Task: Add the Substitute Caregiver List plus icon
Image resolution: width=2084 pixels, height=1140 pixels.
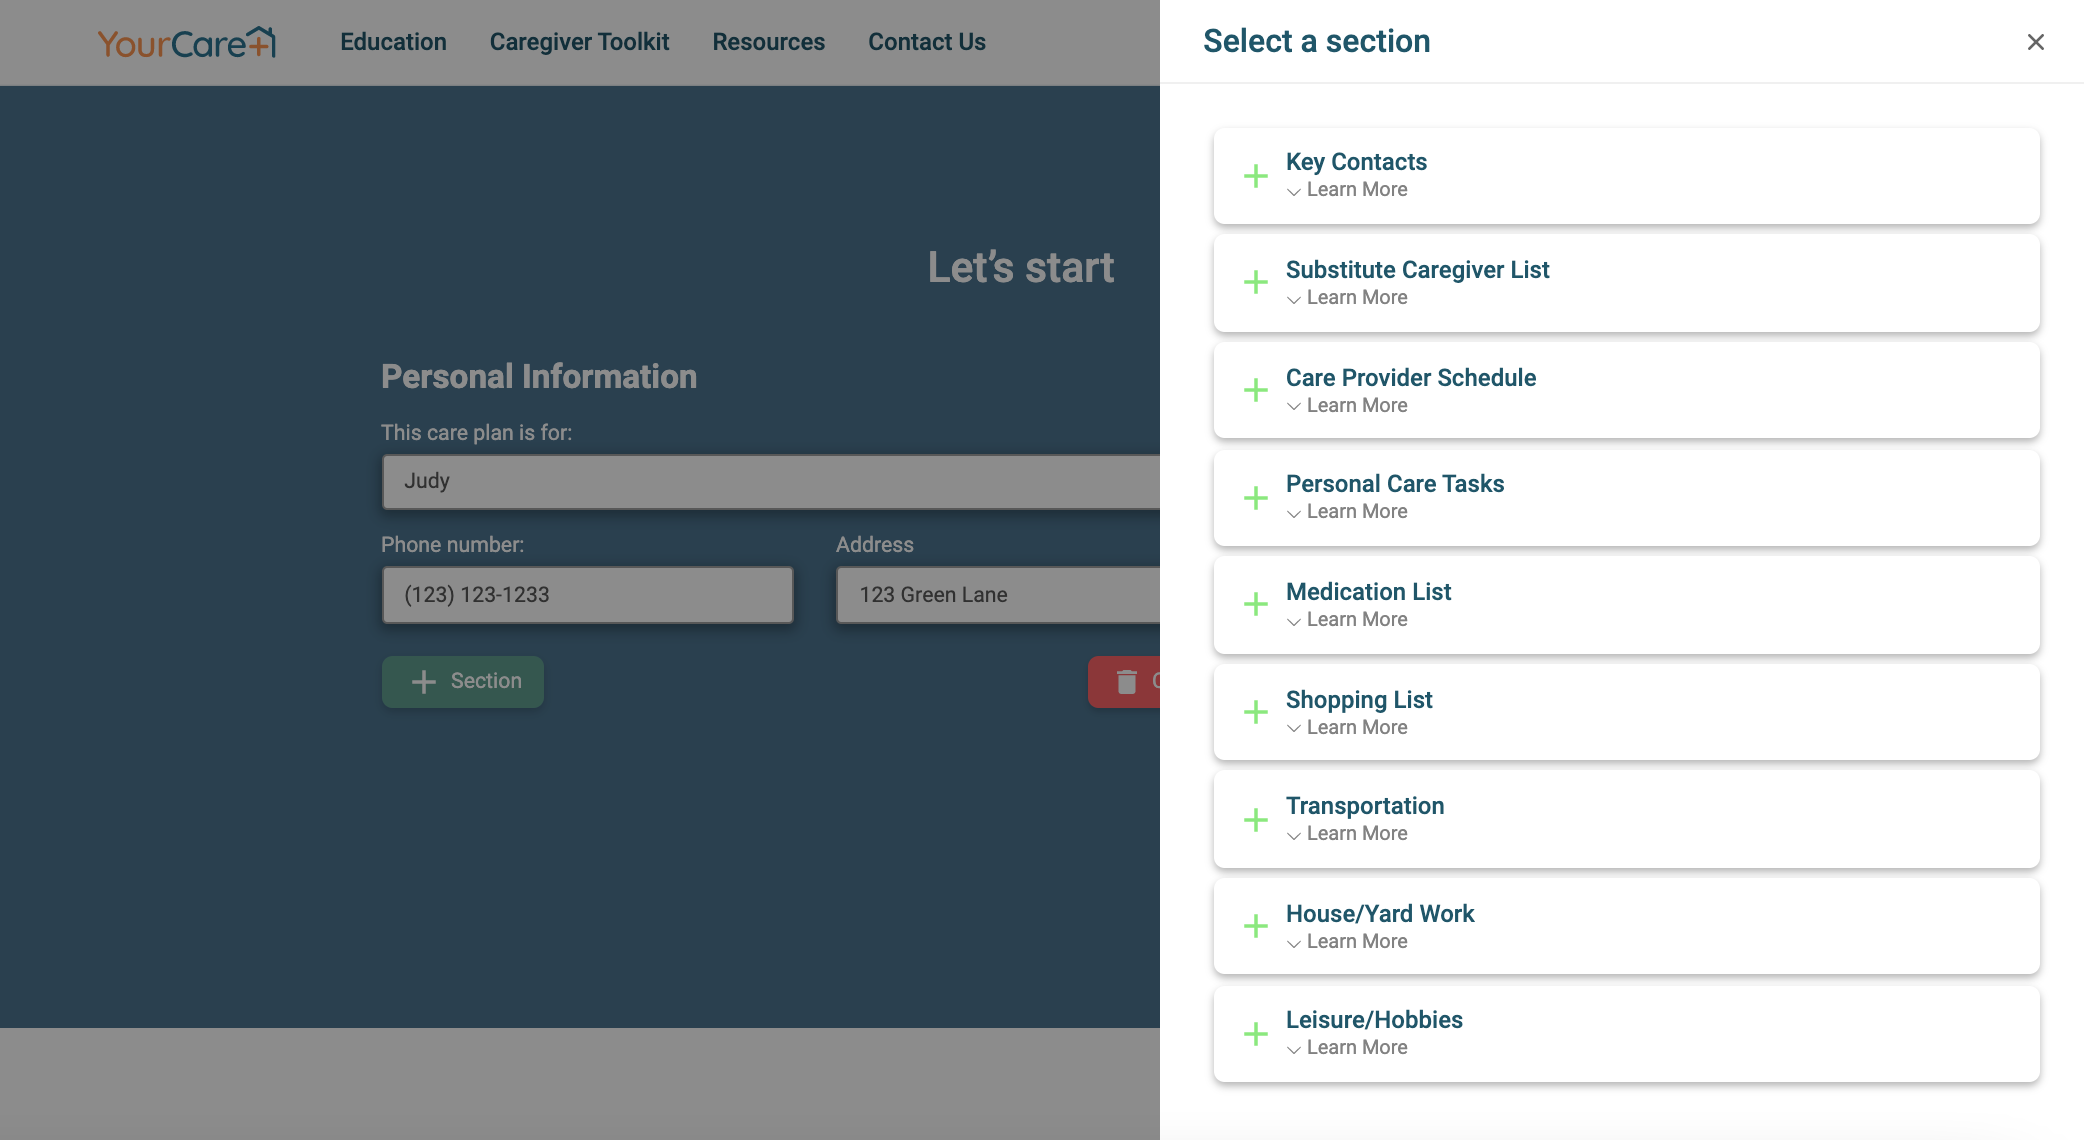Action: coord(1255,282)
